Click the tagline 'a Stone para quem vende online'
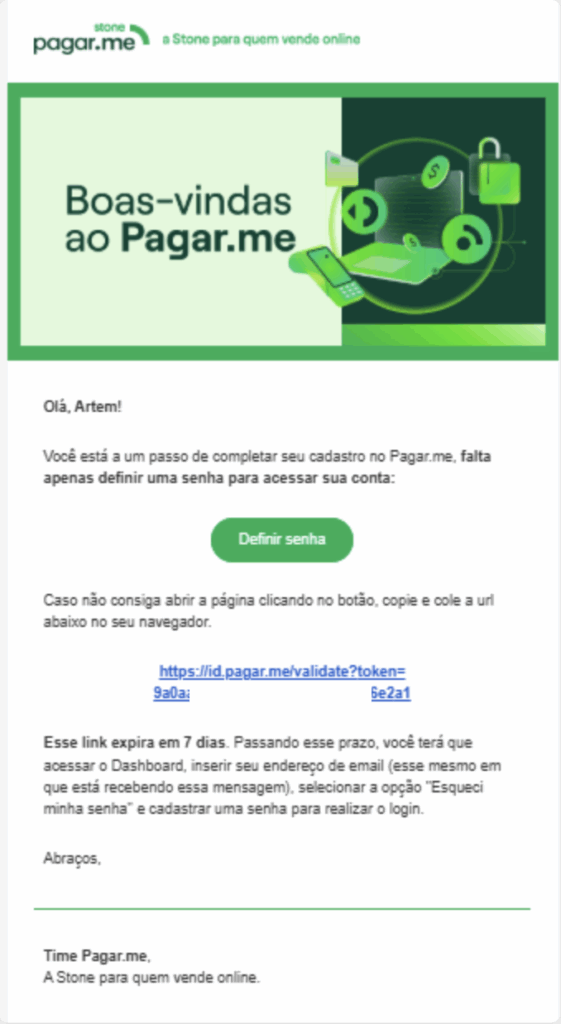 click(x=261, y=40)
